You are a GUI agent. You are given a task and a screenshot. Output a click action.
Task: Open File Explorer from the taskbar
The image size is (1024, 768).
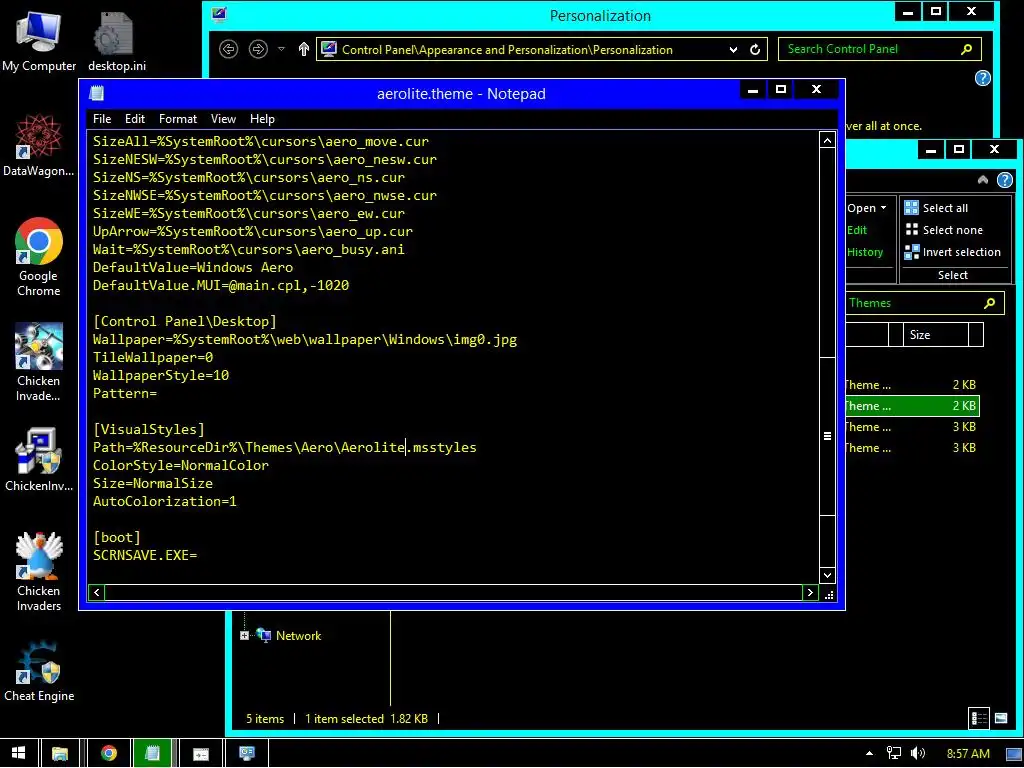point(59,754)
